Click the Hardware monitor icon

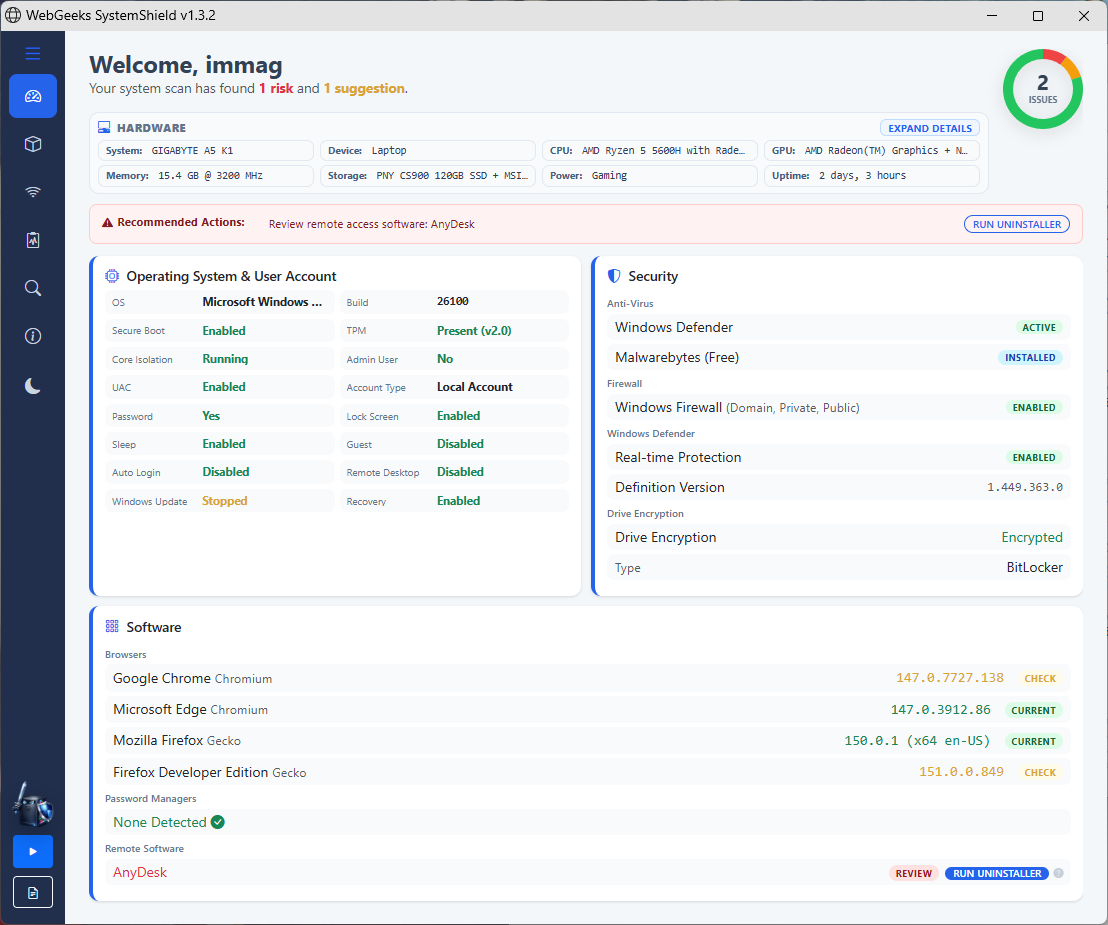(x=104, y=128)
